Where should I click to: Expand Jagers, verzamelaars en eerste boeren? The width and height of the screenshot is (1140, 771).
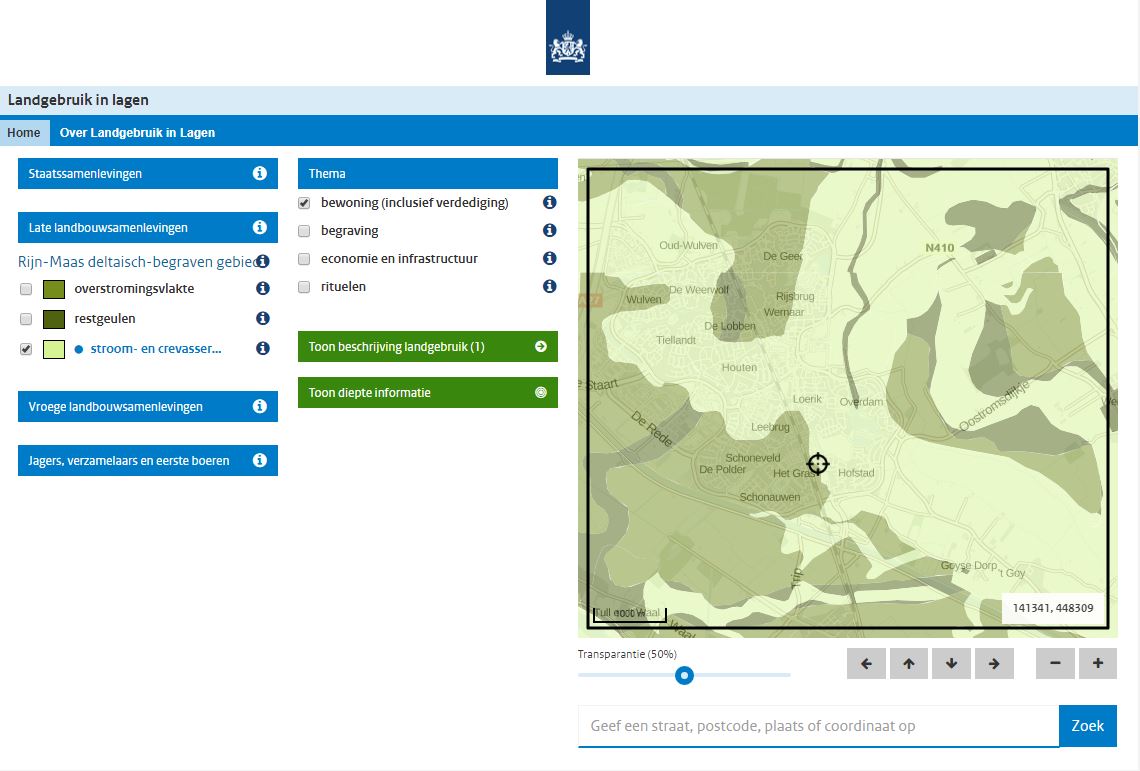pos(147,461)
